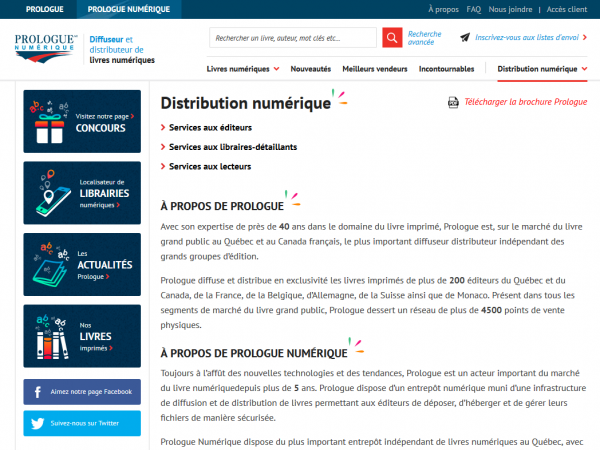
Task: Open the Recherche avancée link
Action: point(424,38)
